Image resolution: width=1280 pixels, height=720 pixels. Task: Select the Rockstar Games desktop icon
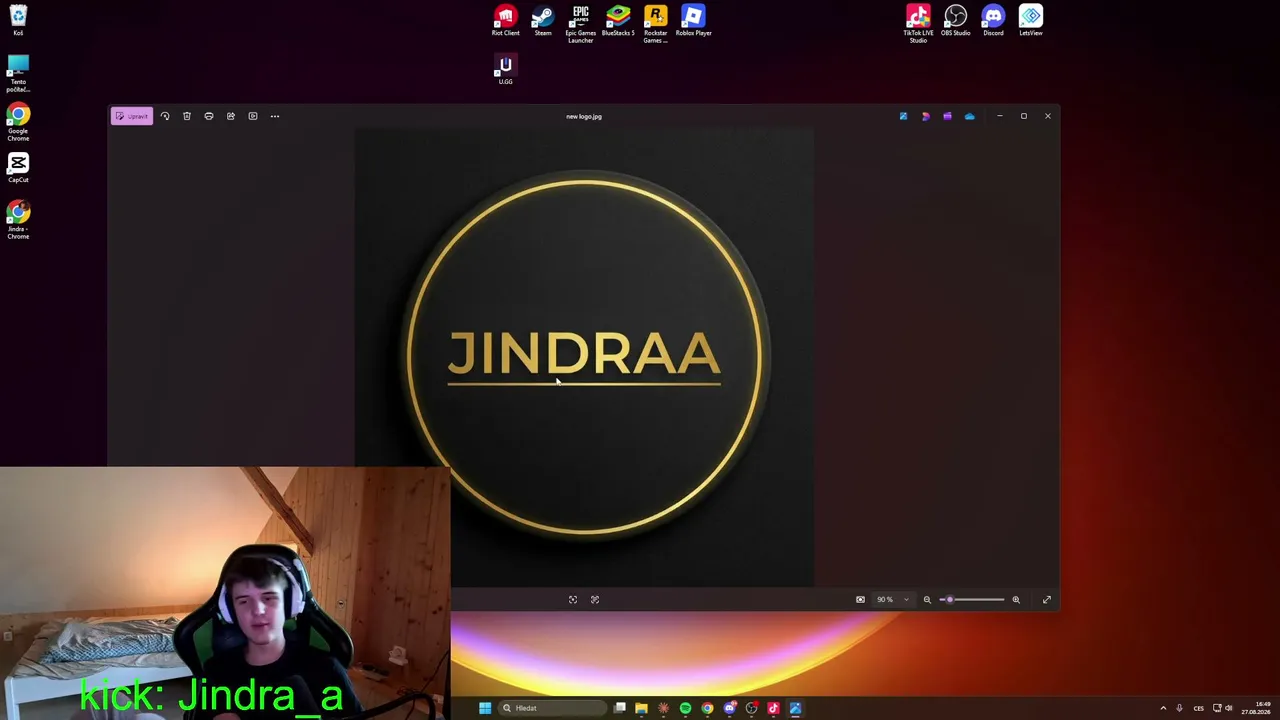tap(656, 24)
